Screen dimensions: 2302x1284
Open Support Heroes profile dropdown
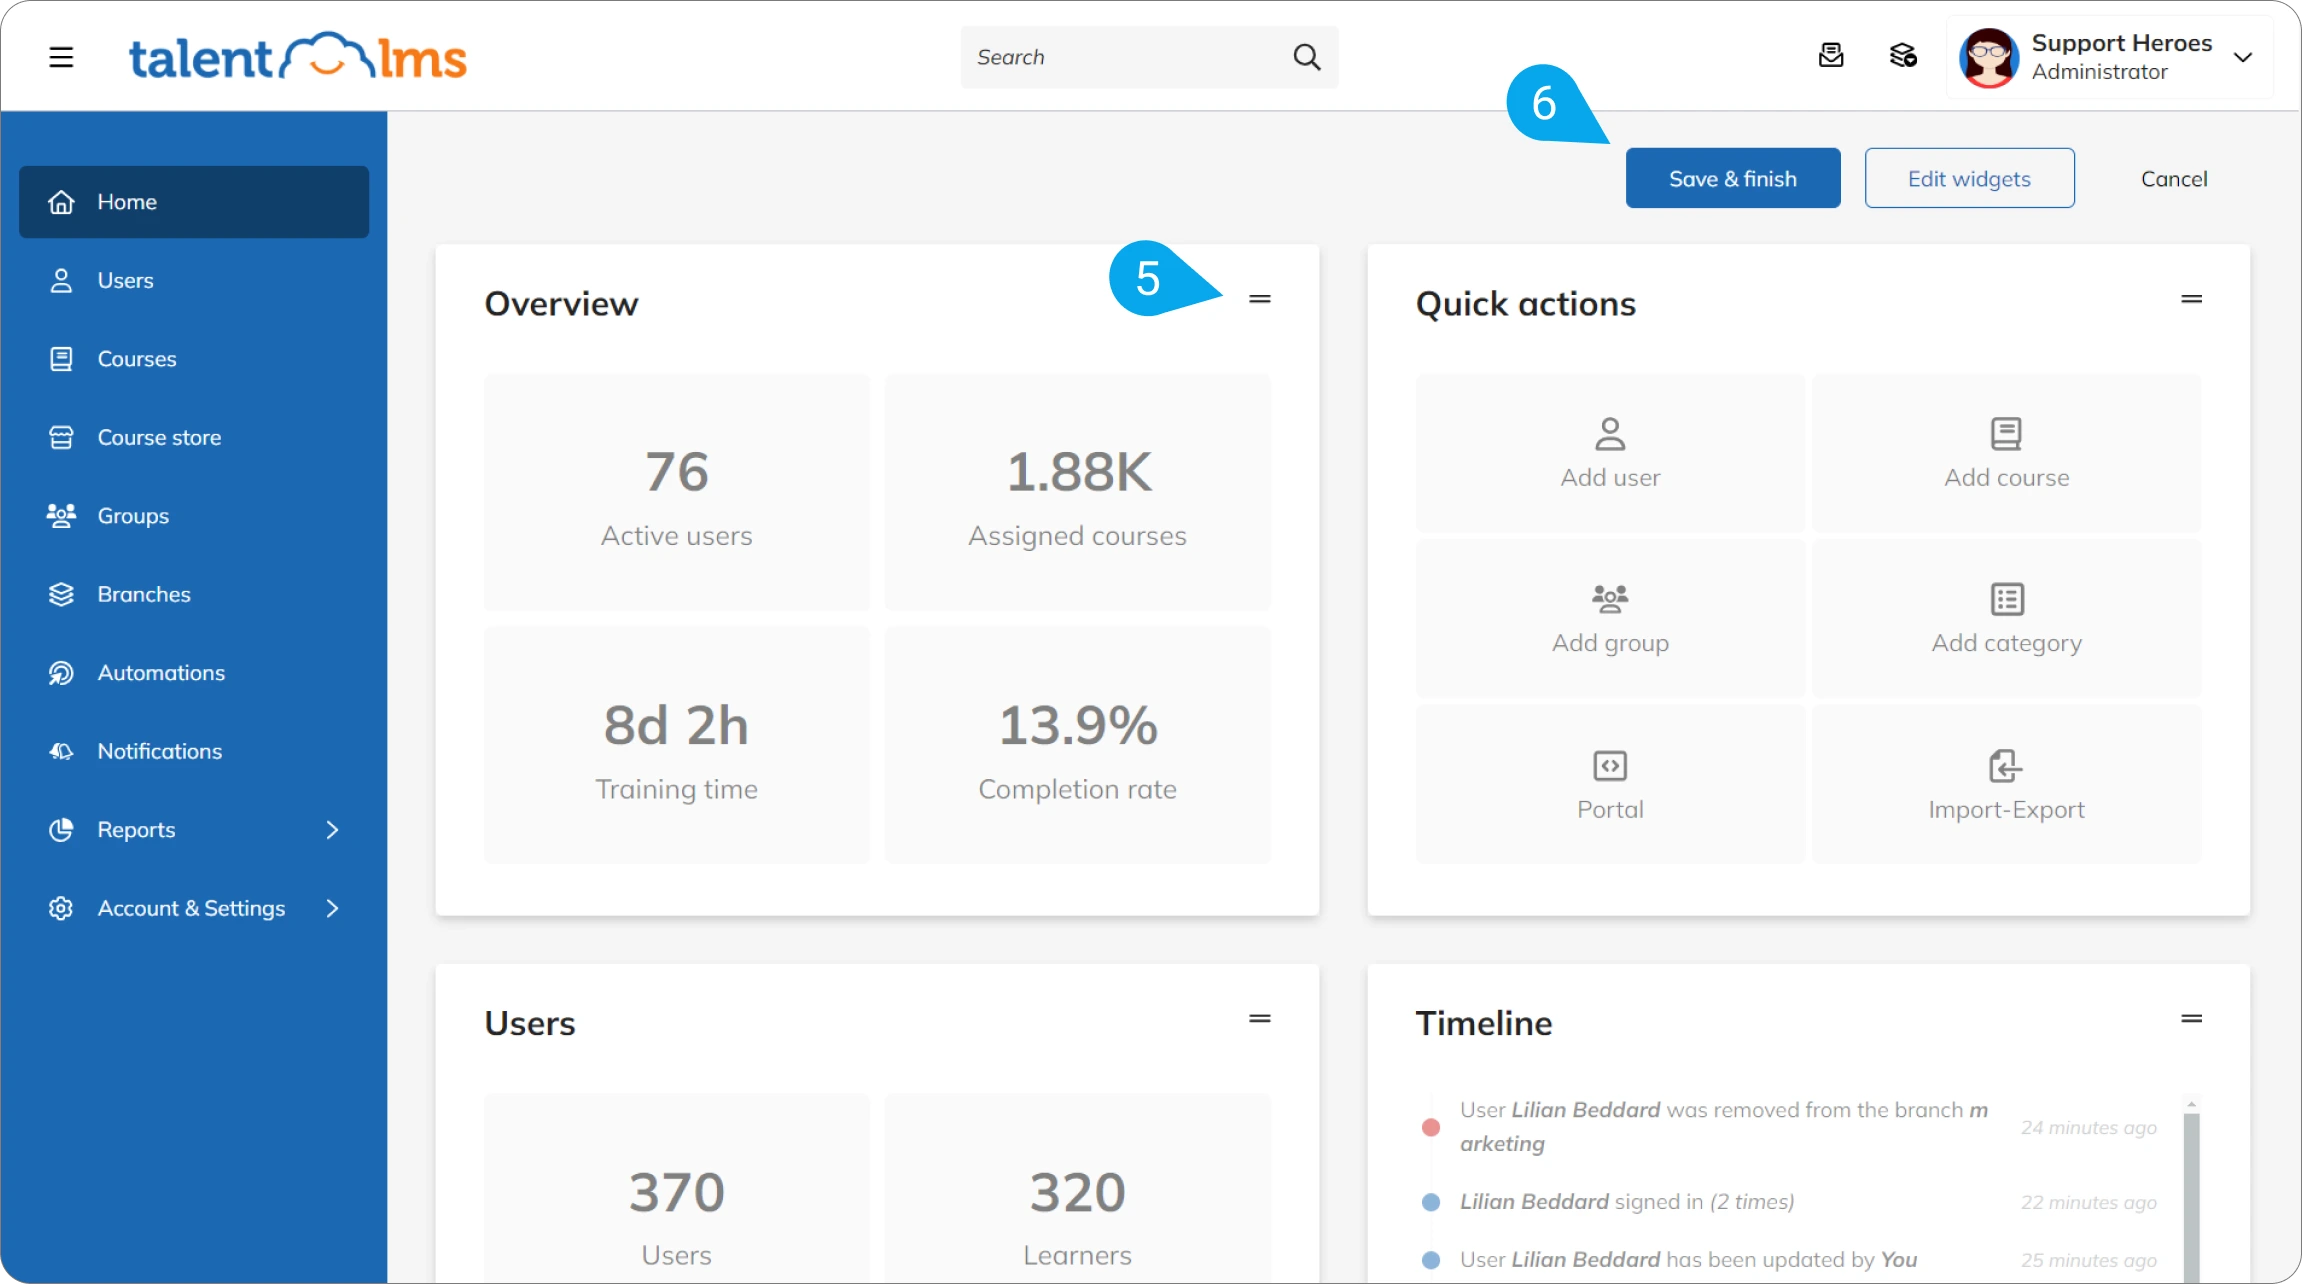(x=2242, y=57)
